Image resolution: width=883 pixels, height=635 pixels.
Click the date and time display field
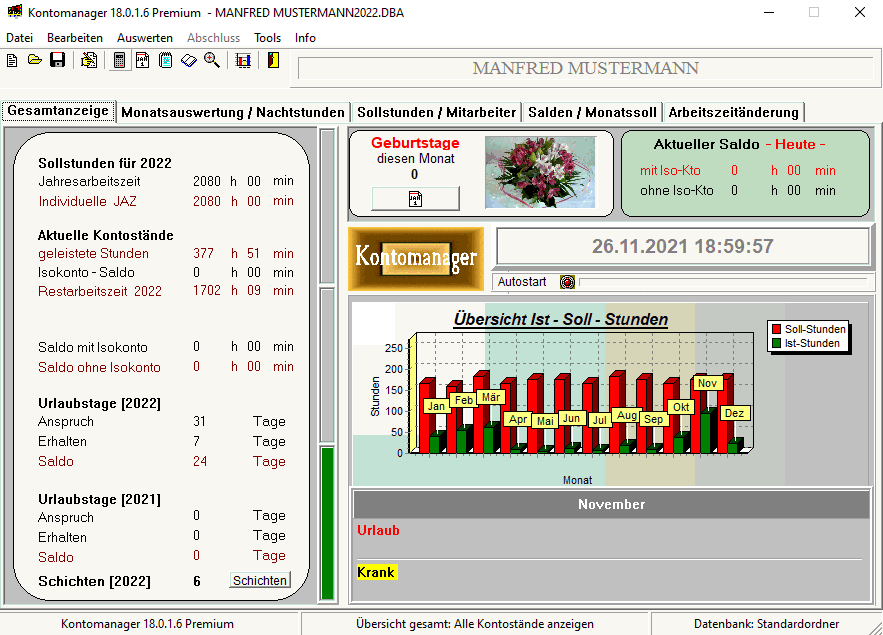coord(683,246)
